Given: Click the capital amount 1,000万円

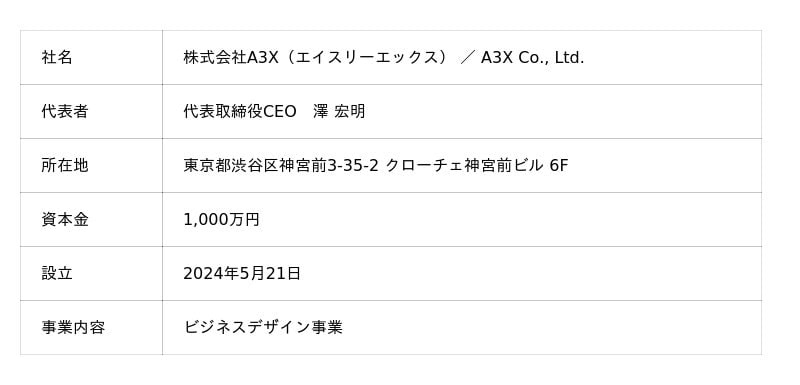Looking at the screenshot, I should (221, 220).
